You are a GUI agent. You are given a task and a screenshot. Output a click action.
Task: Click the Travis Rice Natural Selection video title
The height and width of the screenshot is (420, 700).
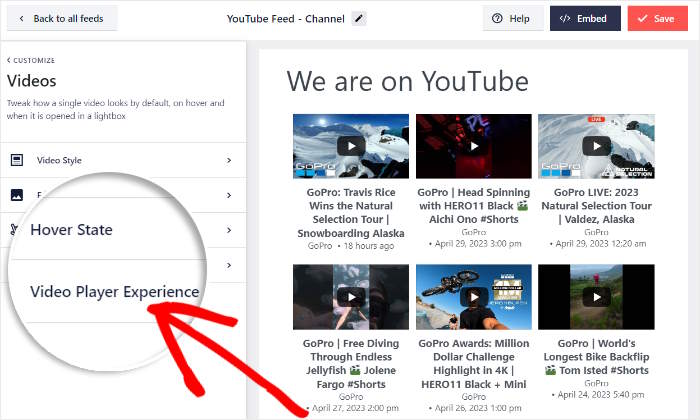point(351,213)
